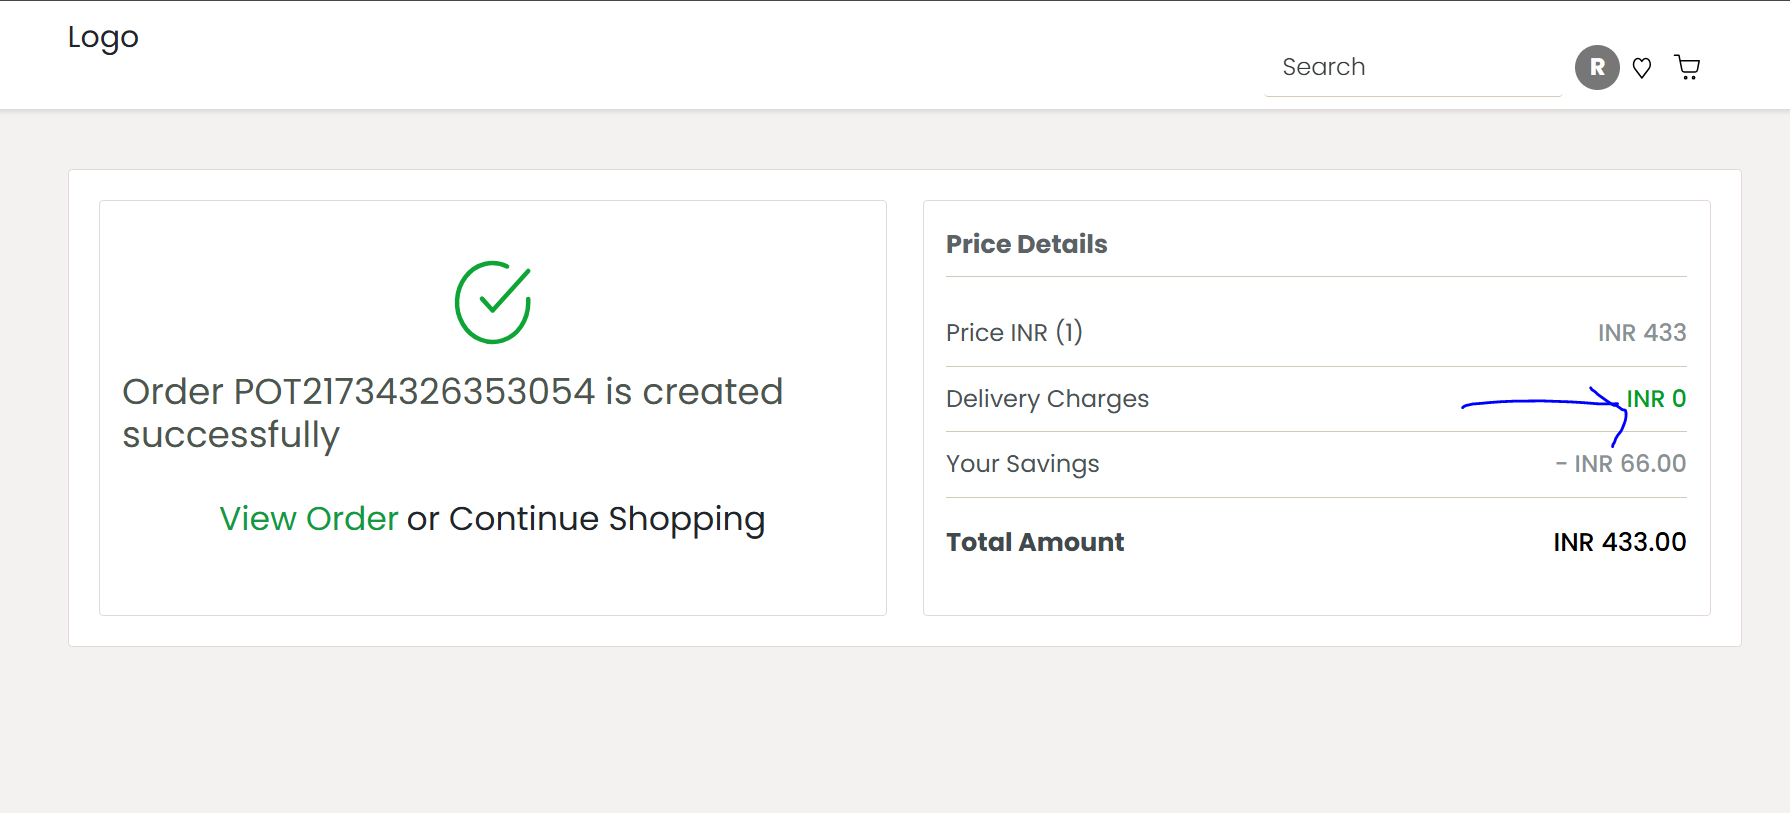Click the Logo in header
Viewport: 1790px width, 813px height.
103,37
